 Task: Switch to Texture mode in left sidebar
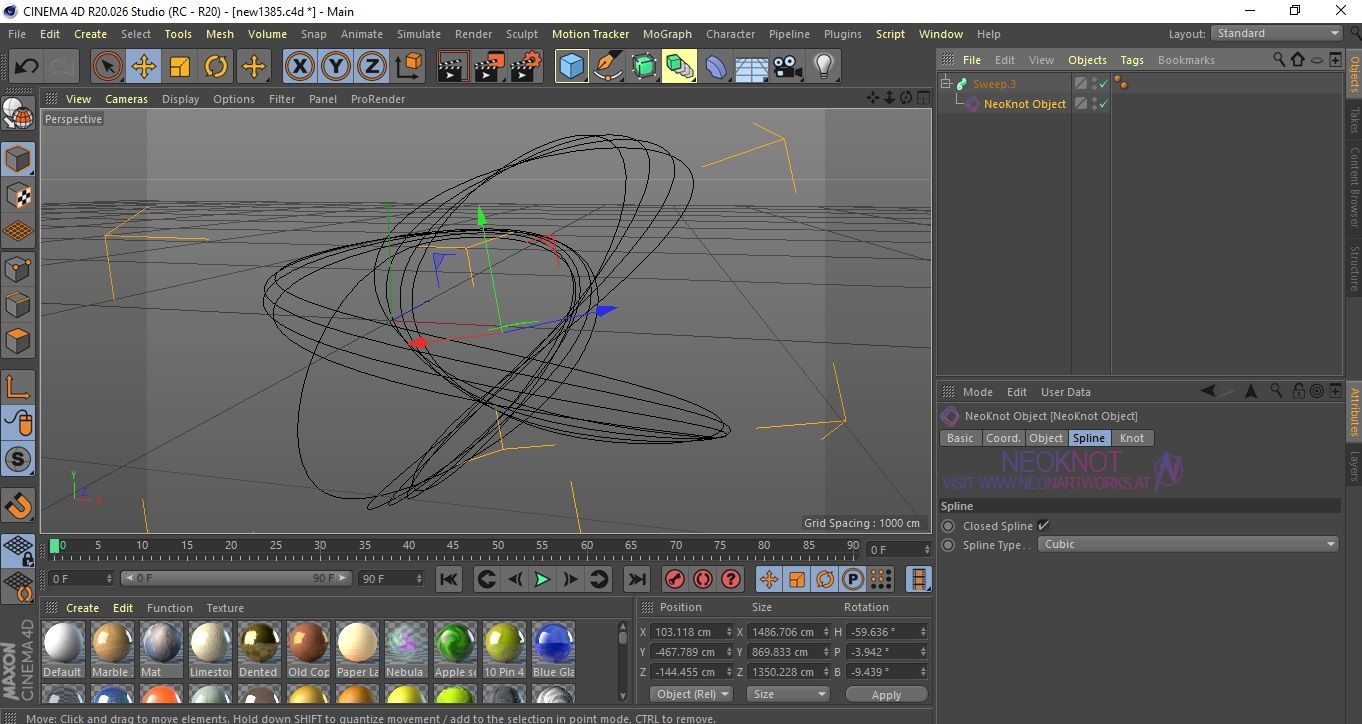tap(18, 195)
